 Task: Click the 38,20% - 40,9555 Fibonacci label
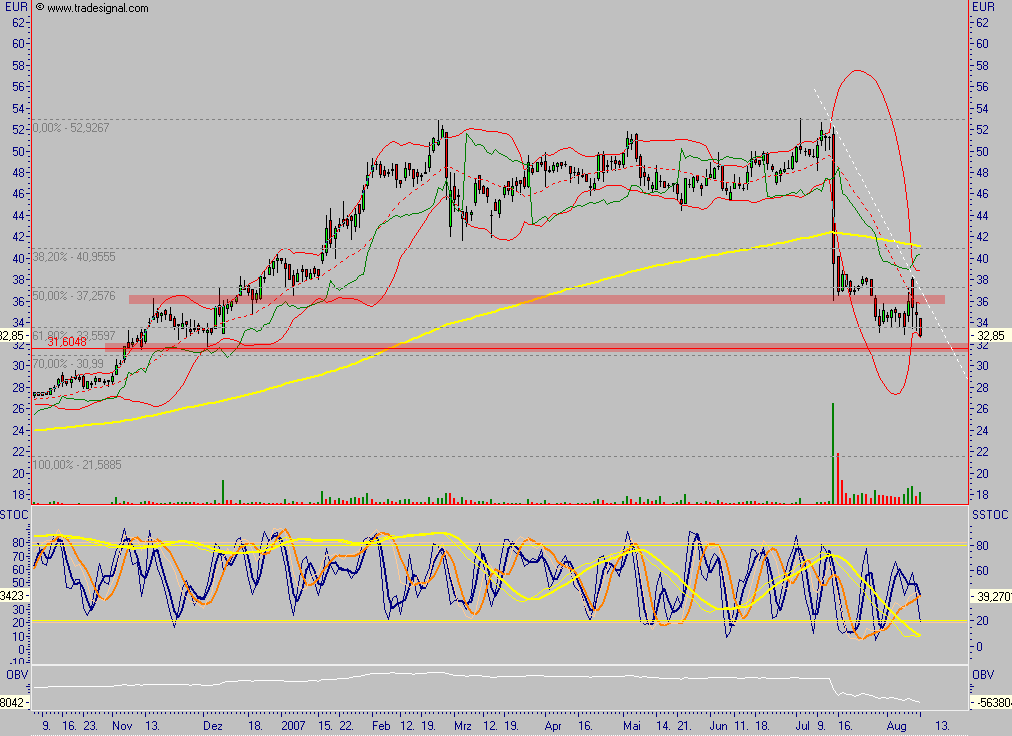74,257
